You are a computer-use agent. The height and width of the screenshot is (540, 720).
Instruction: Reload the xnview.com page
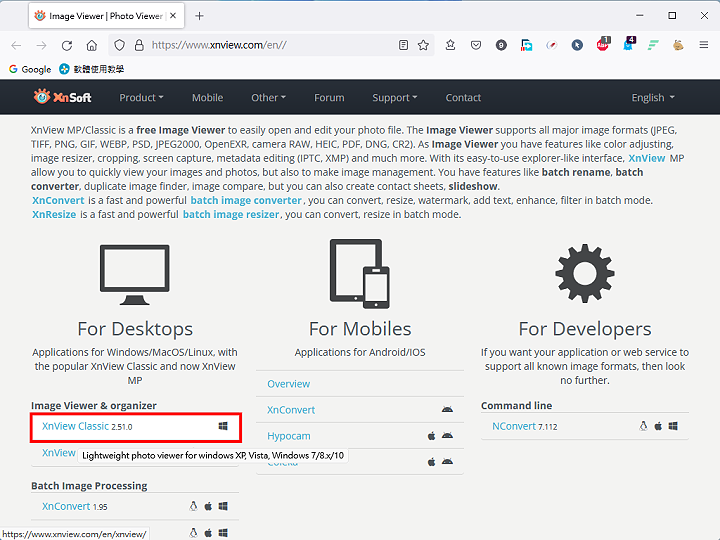67,45
